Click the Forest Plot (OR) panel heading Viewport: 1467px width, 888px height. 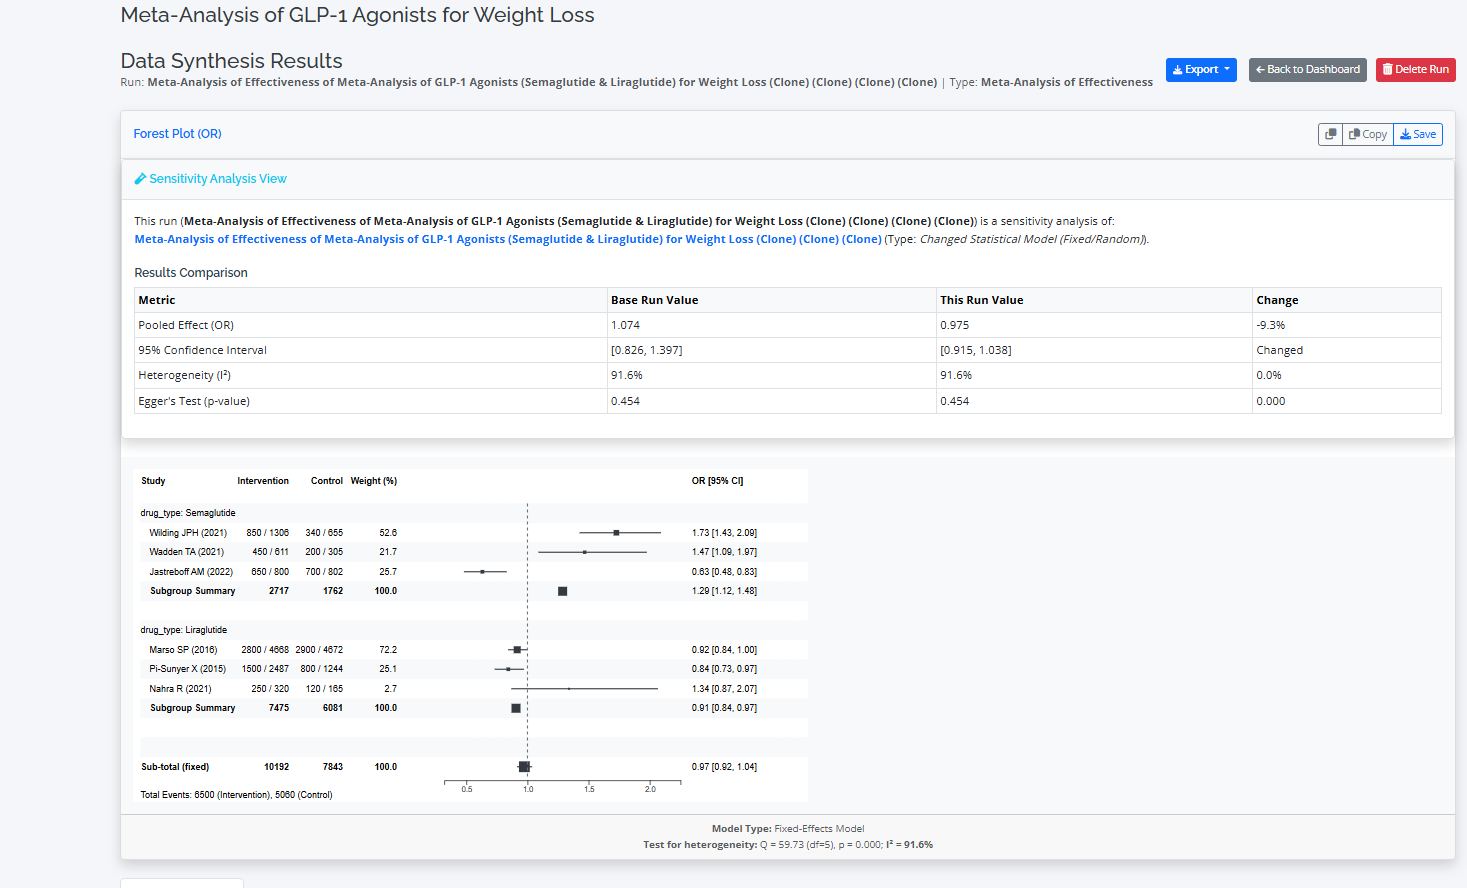tap(178, 134)
